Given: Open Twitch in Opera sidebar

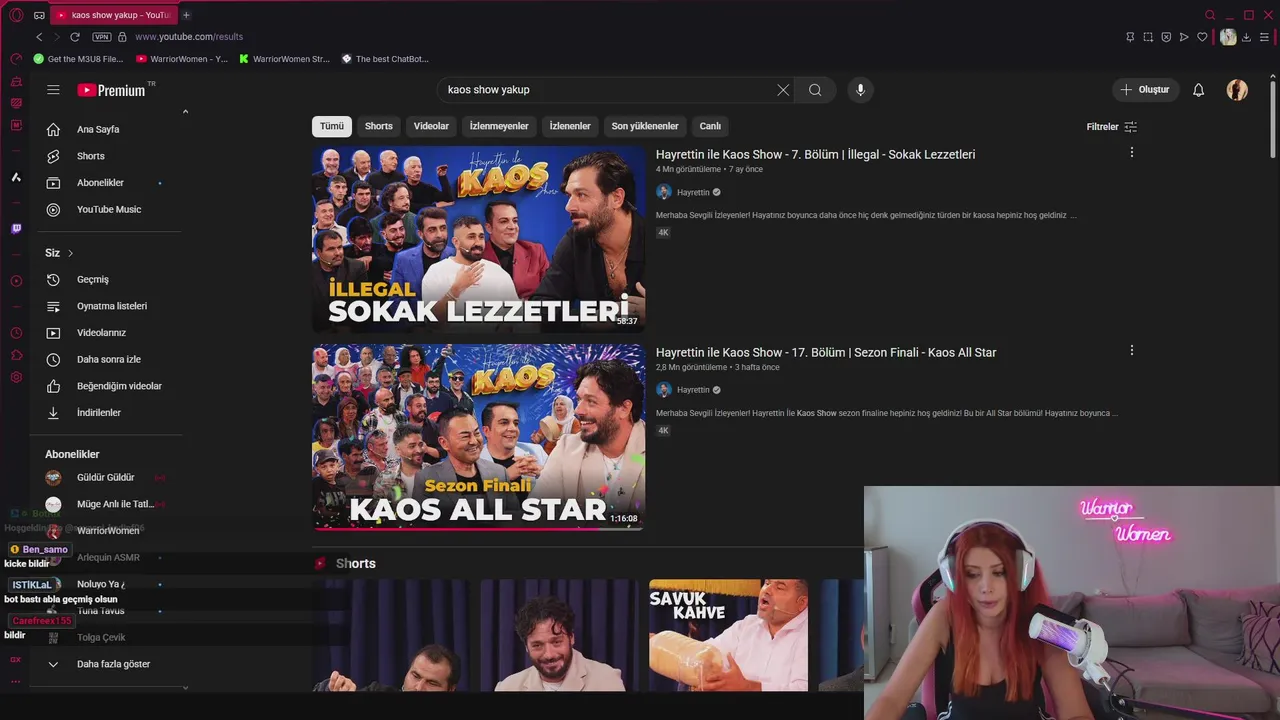Looking at the screenshot, I should click(16, 229).
